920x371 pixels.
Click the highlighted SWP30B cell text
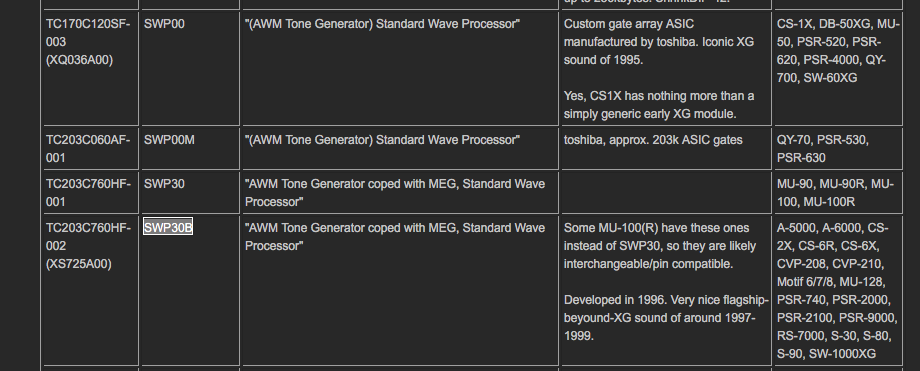coord(168,228)
